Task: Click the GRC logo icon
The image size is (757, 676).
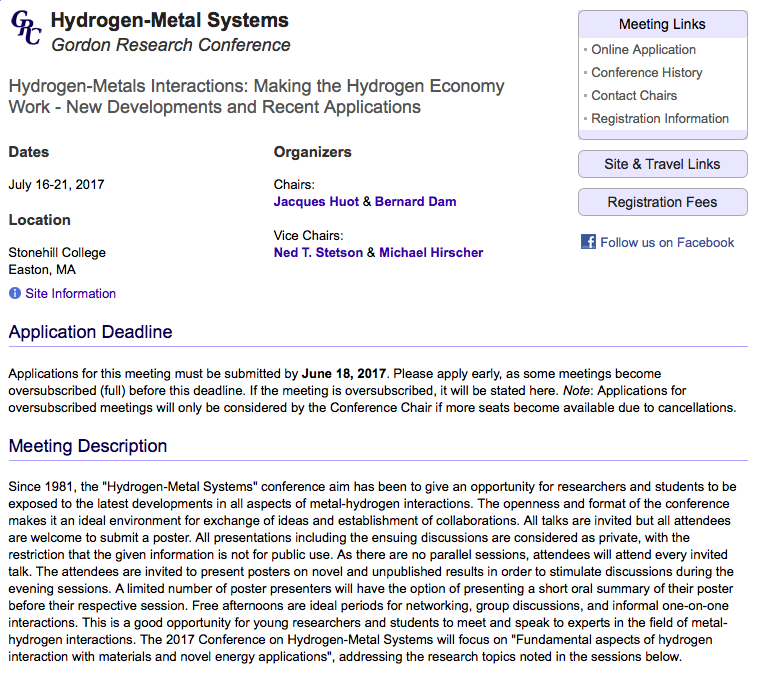Action: [x=26, y=30]
